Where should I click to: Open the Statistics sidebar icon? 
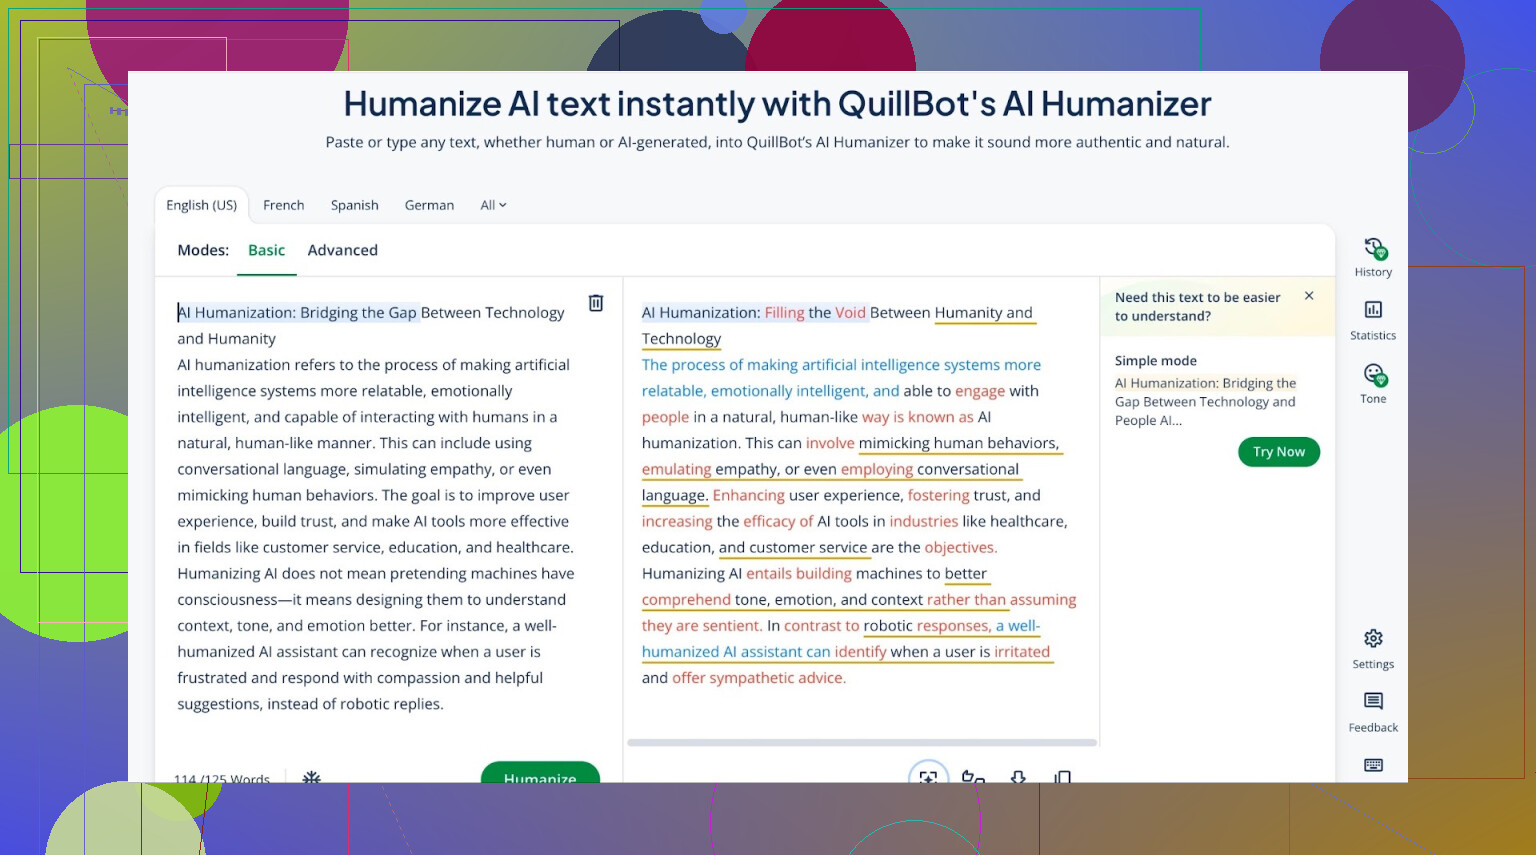(1373, 311)
